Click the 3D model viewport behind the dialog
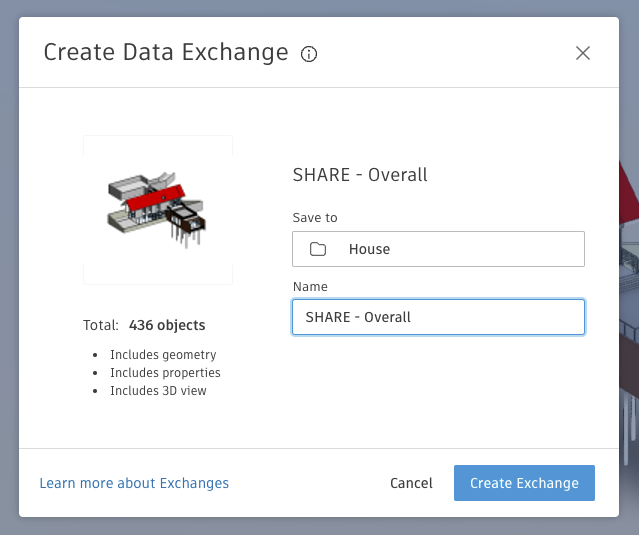Image resolution: width=639 pixels, height=535 pixels. tap(628, 300)
